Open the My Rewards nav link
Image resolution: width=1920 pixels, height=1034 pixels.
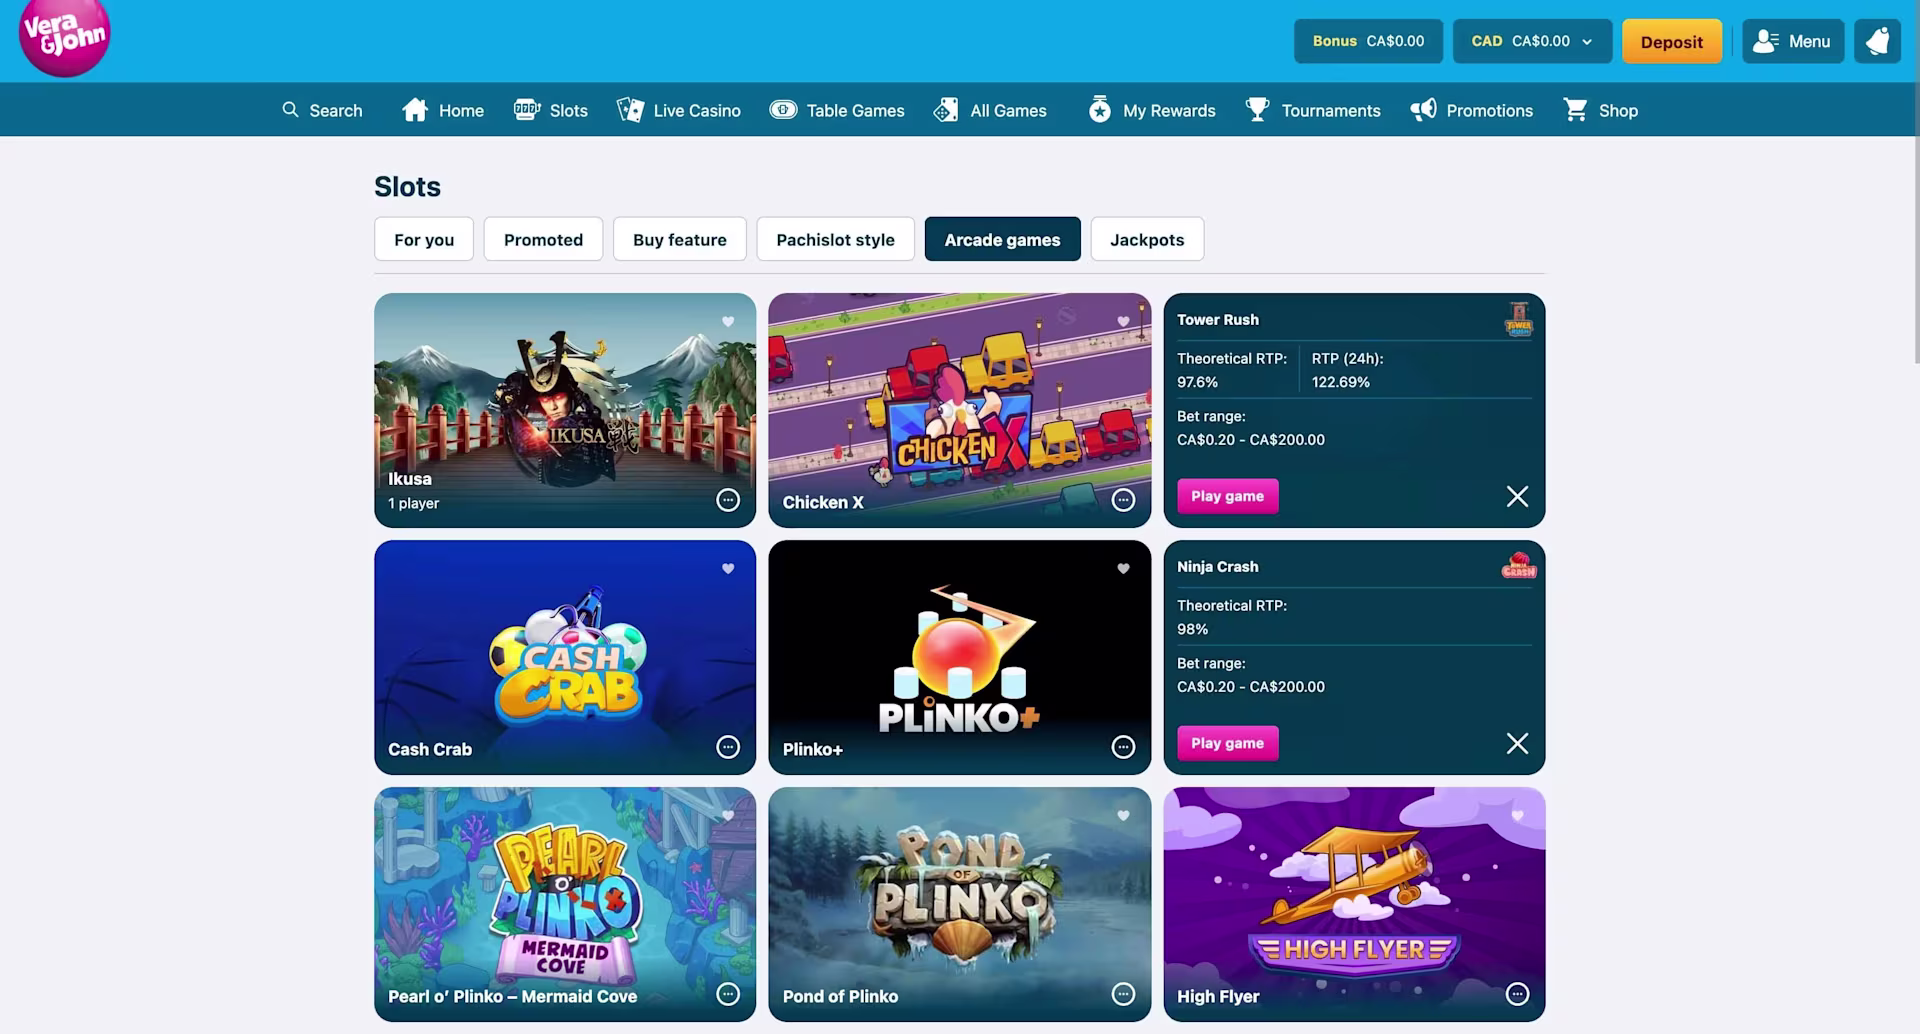pos(1152,110)
